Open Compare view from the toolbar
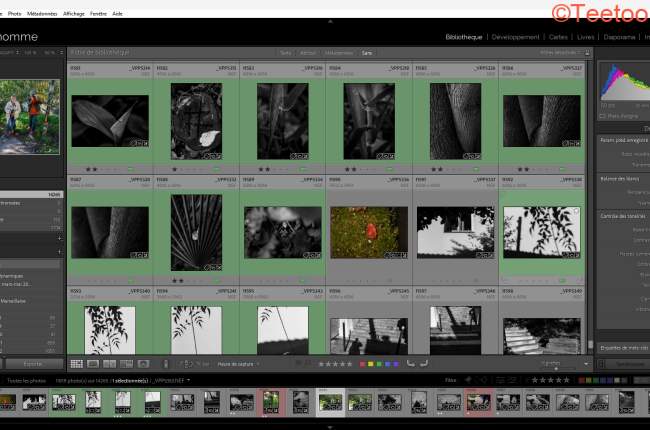The width and height of the screenshot is (650, 430). tap(110, 364)
